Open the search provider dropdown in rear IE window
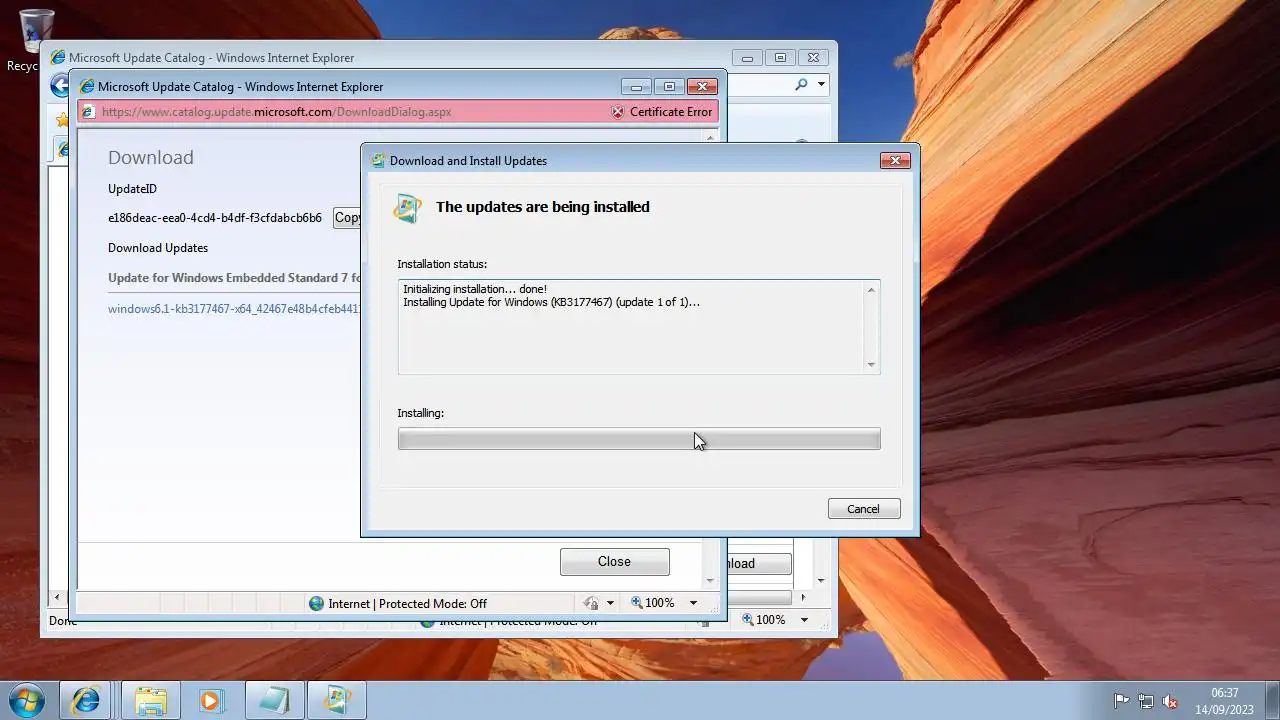This screenshot has height=720, width=1280. click(822, 85)
